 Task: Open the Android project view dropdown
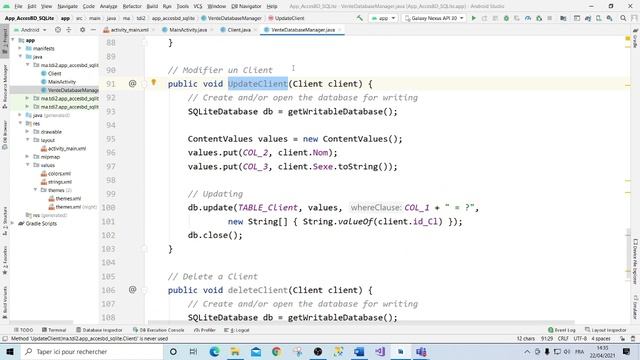tap(30, 30)
